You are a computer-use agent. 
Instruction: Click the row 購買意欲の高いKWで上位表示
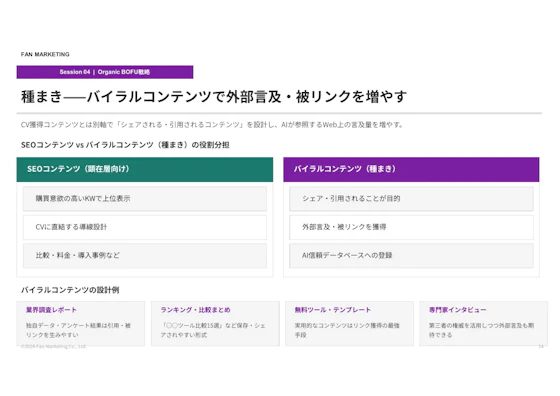point(145,199)
